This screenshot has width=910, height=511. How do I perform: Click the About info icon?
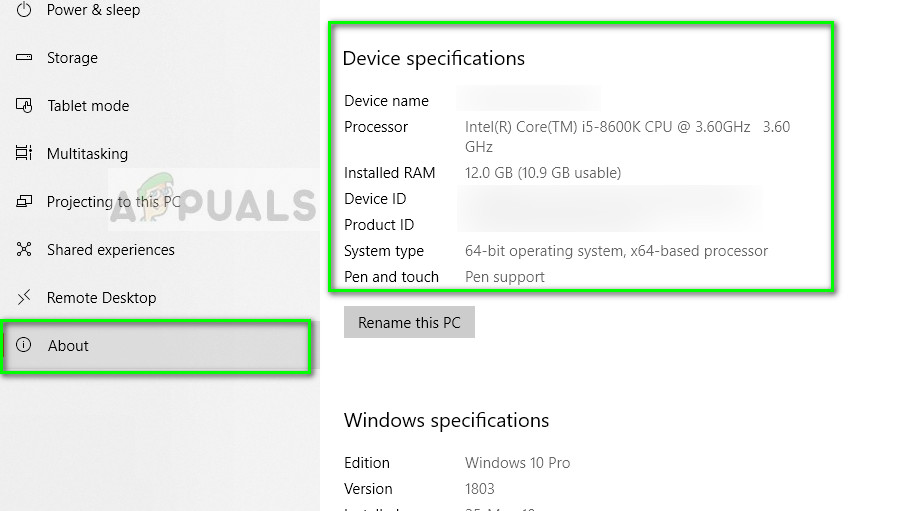[x=24, y=346]
